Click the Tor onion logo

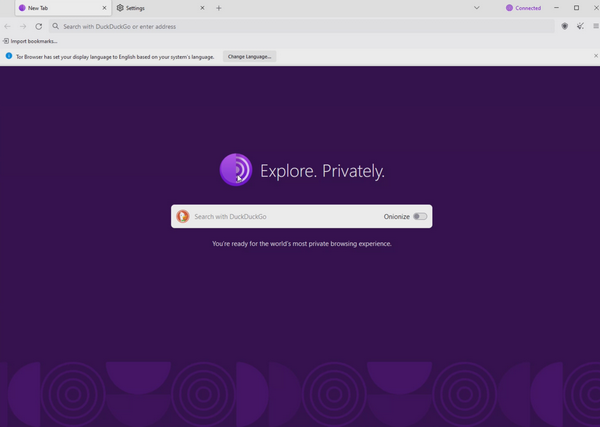click(236, 170)
